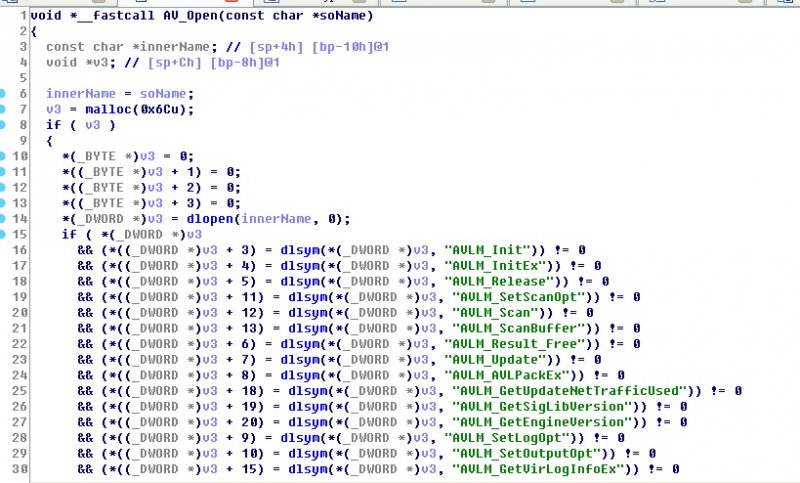Viewport: 800px width, 483px height.
Task: Click _BYTE cast on line 10
Action: 96,157
